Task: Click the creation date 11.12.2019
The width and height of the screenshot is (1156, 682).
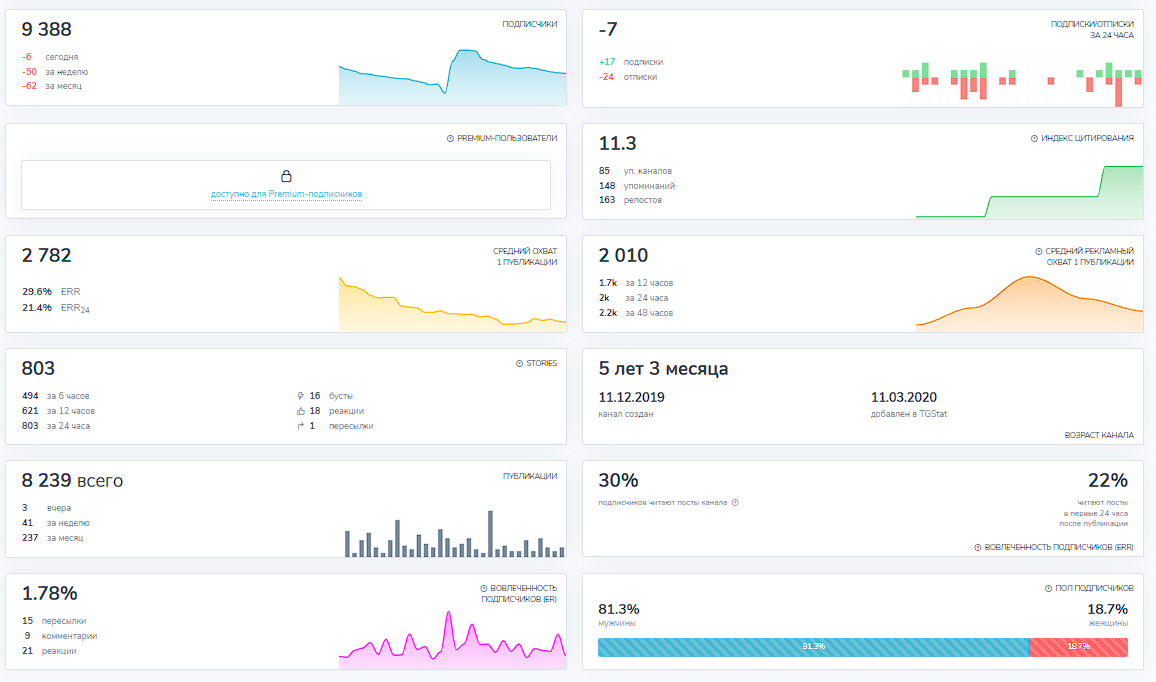Action: 631,397
